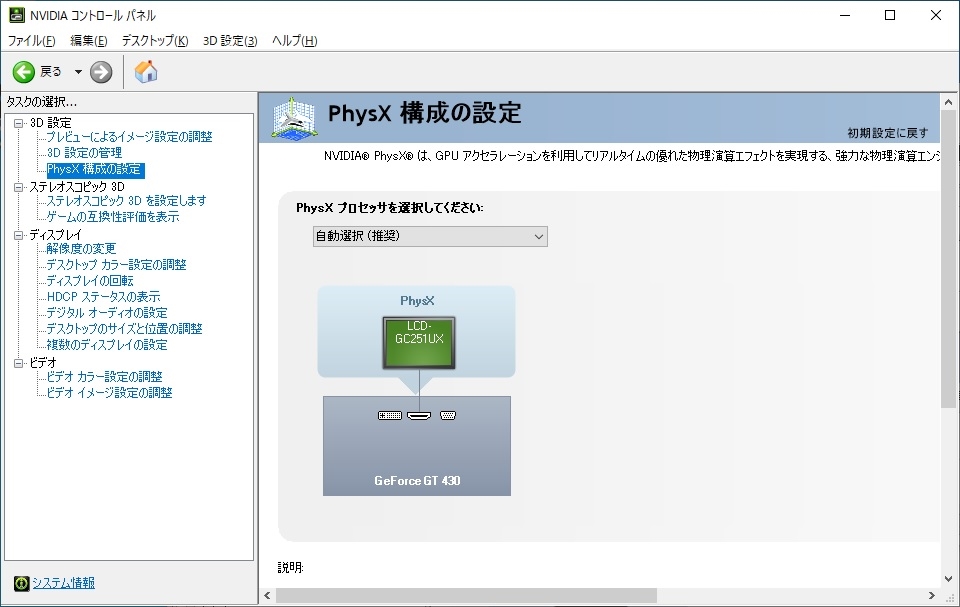
Task: Select プレビューによるイメージ設定の調整
Action: coord(129,137)
